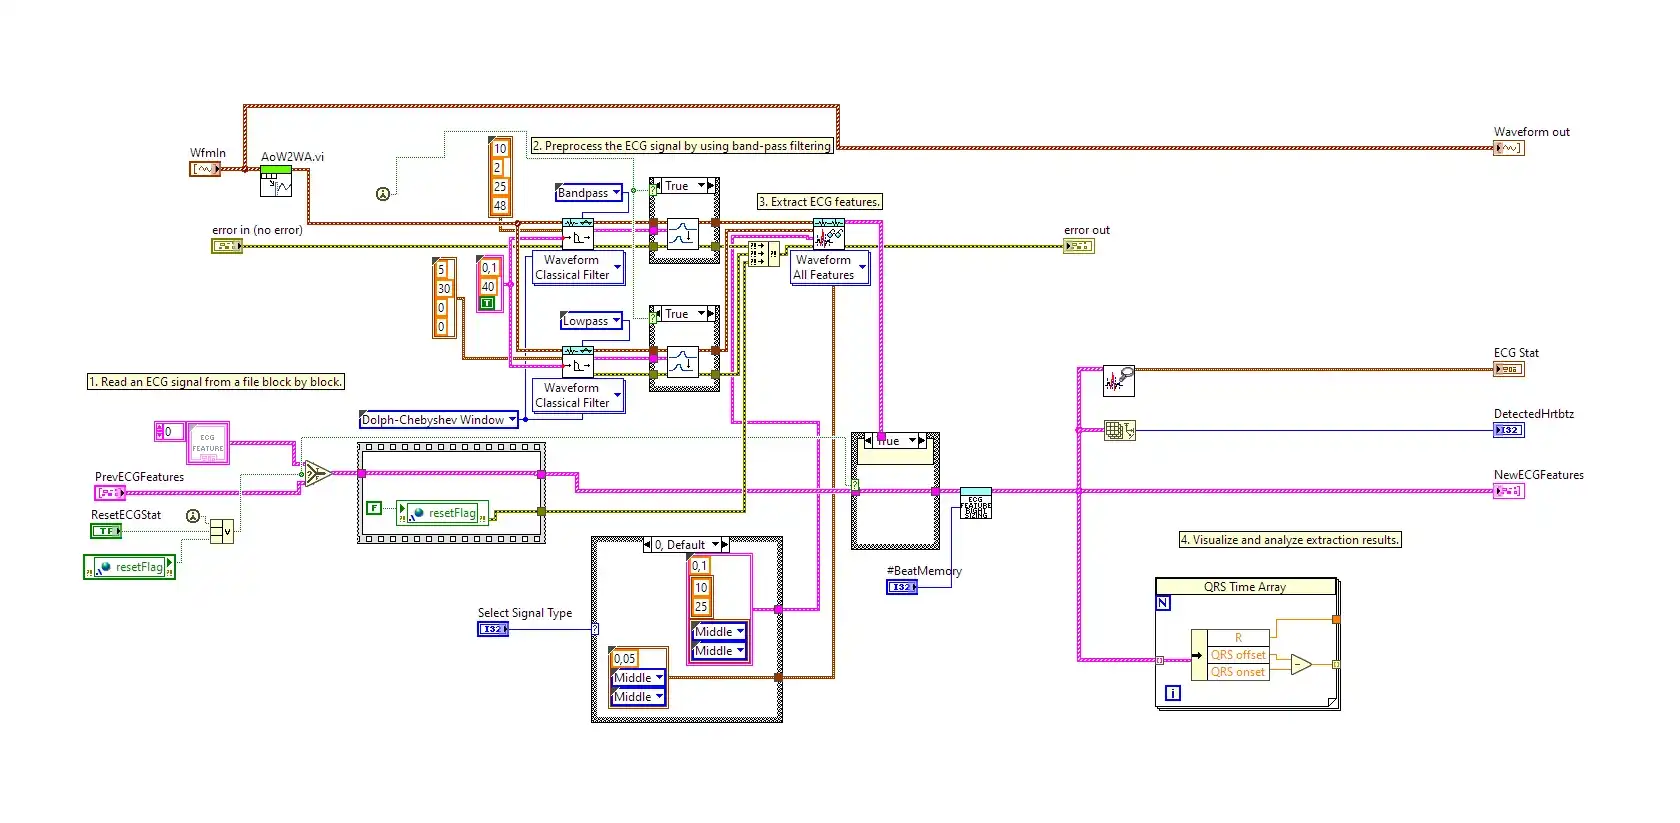Select the ECG FEATURE cluster array constant
This screenshot has width=1680, height=823.
pos(208,443)
